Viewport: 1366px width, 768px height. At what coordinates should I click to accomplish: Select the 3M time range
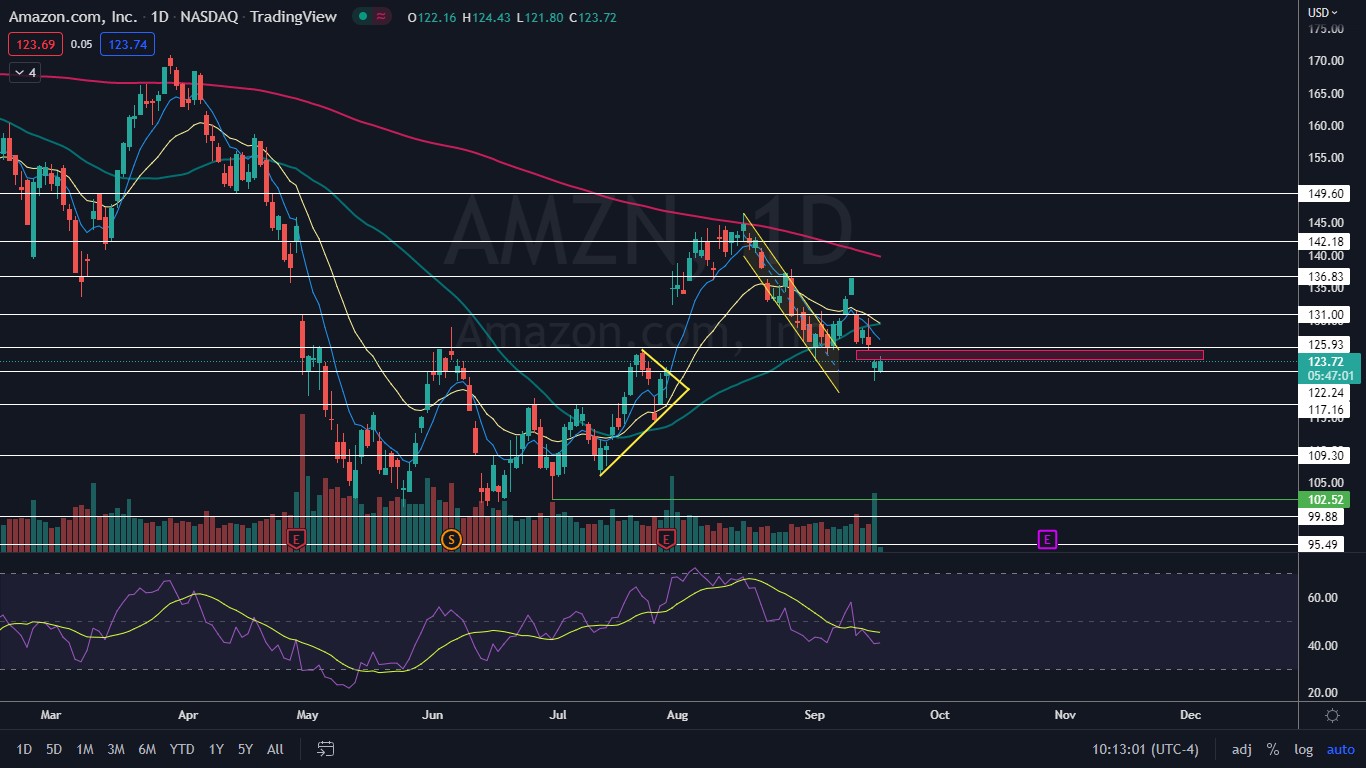click(x=116, y=749)
